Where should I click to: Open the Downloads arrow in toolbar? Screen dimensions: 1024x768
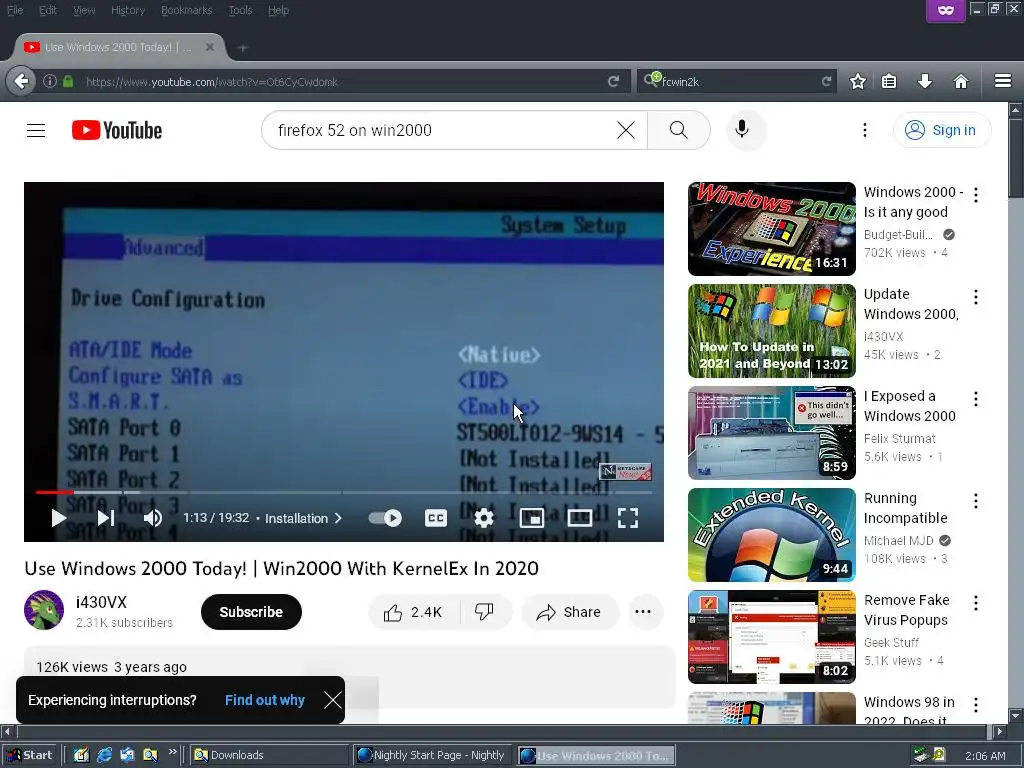[925, 82]
